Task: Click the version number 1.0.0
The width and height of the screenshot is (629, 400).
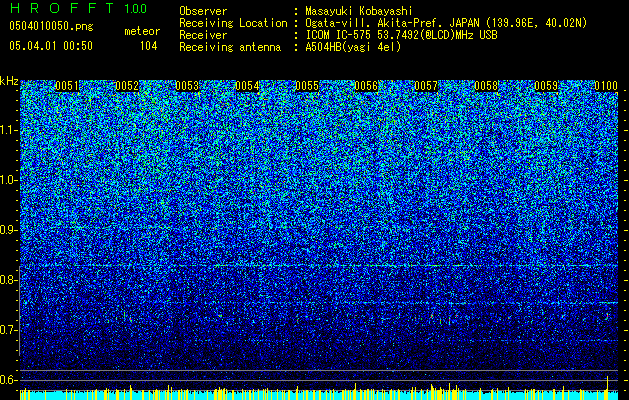Action: coord(136,8)
